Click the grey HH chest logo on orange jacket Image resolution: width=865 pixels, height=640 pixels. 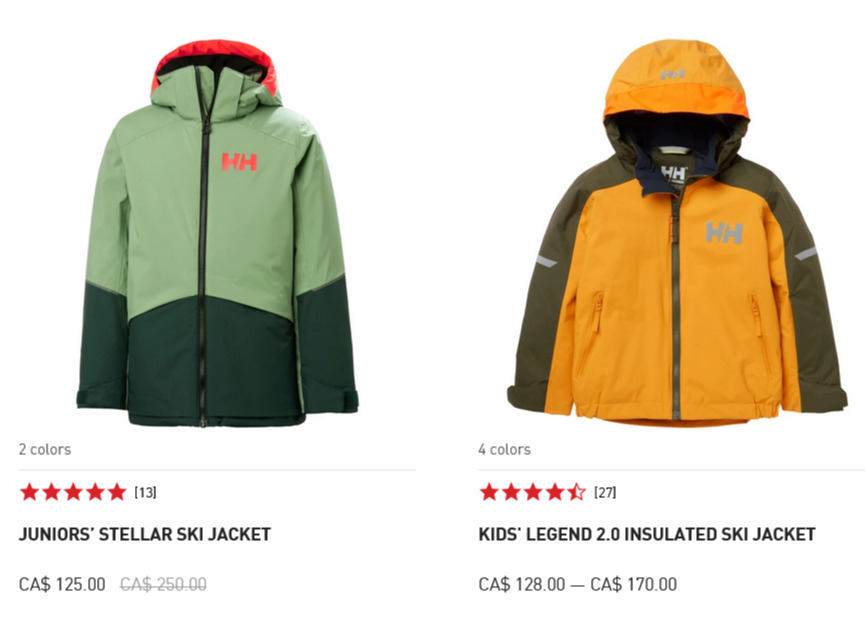[724, 232]
